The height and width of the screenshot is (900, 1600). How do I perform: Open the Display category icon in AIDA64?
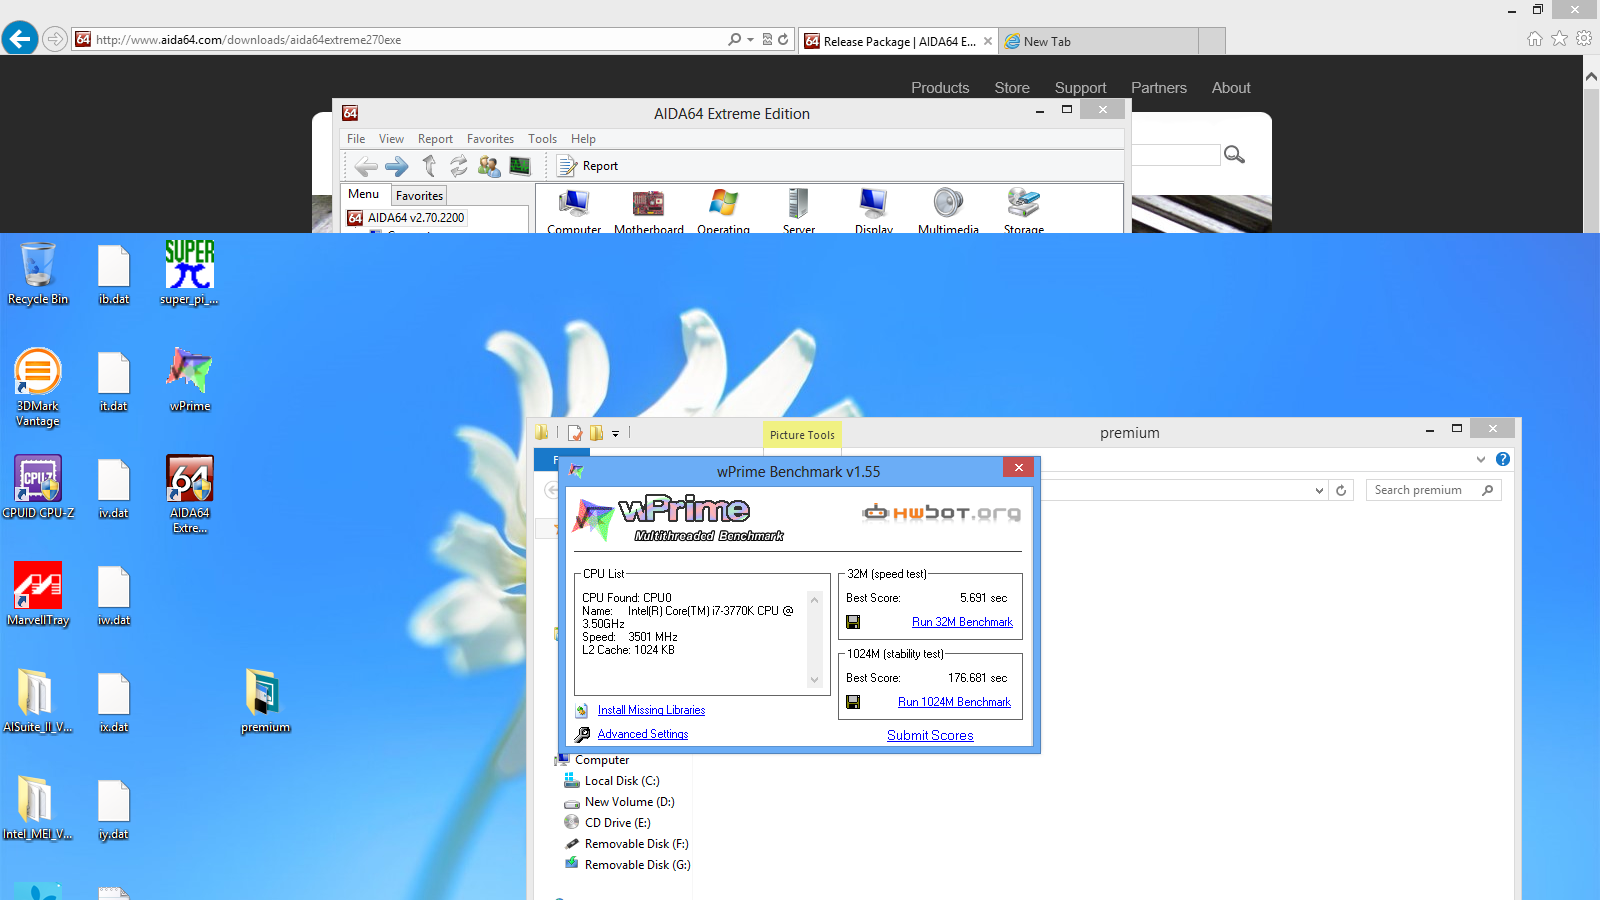[873, 212]
